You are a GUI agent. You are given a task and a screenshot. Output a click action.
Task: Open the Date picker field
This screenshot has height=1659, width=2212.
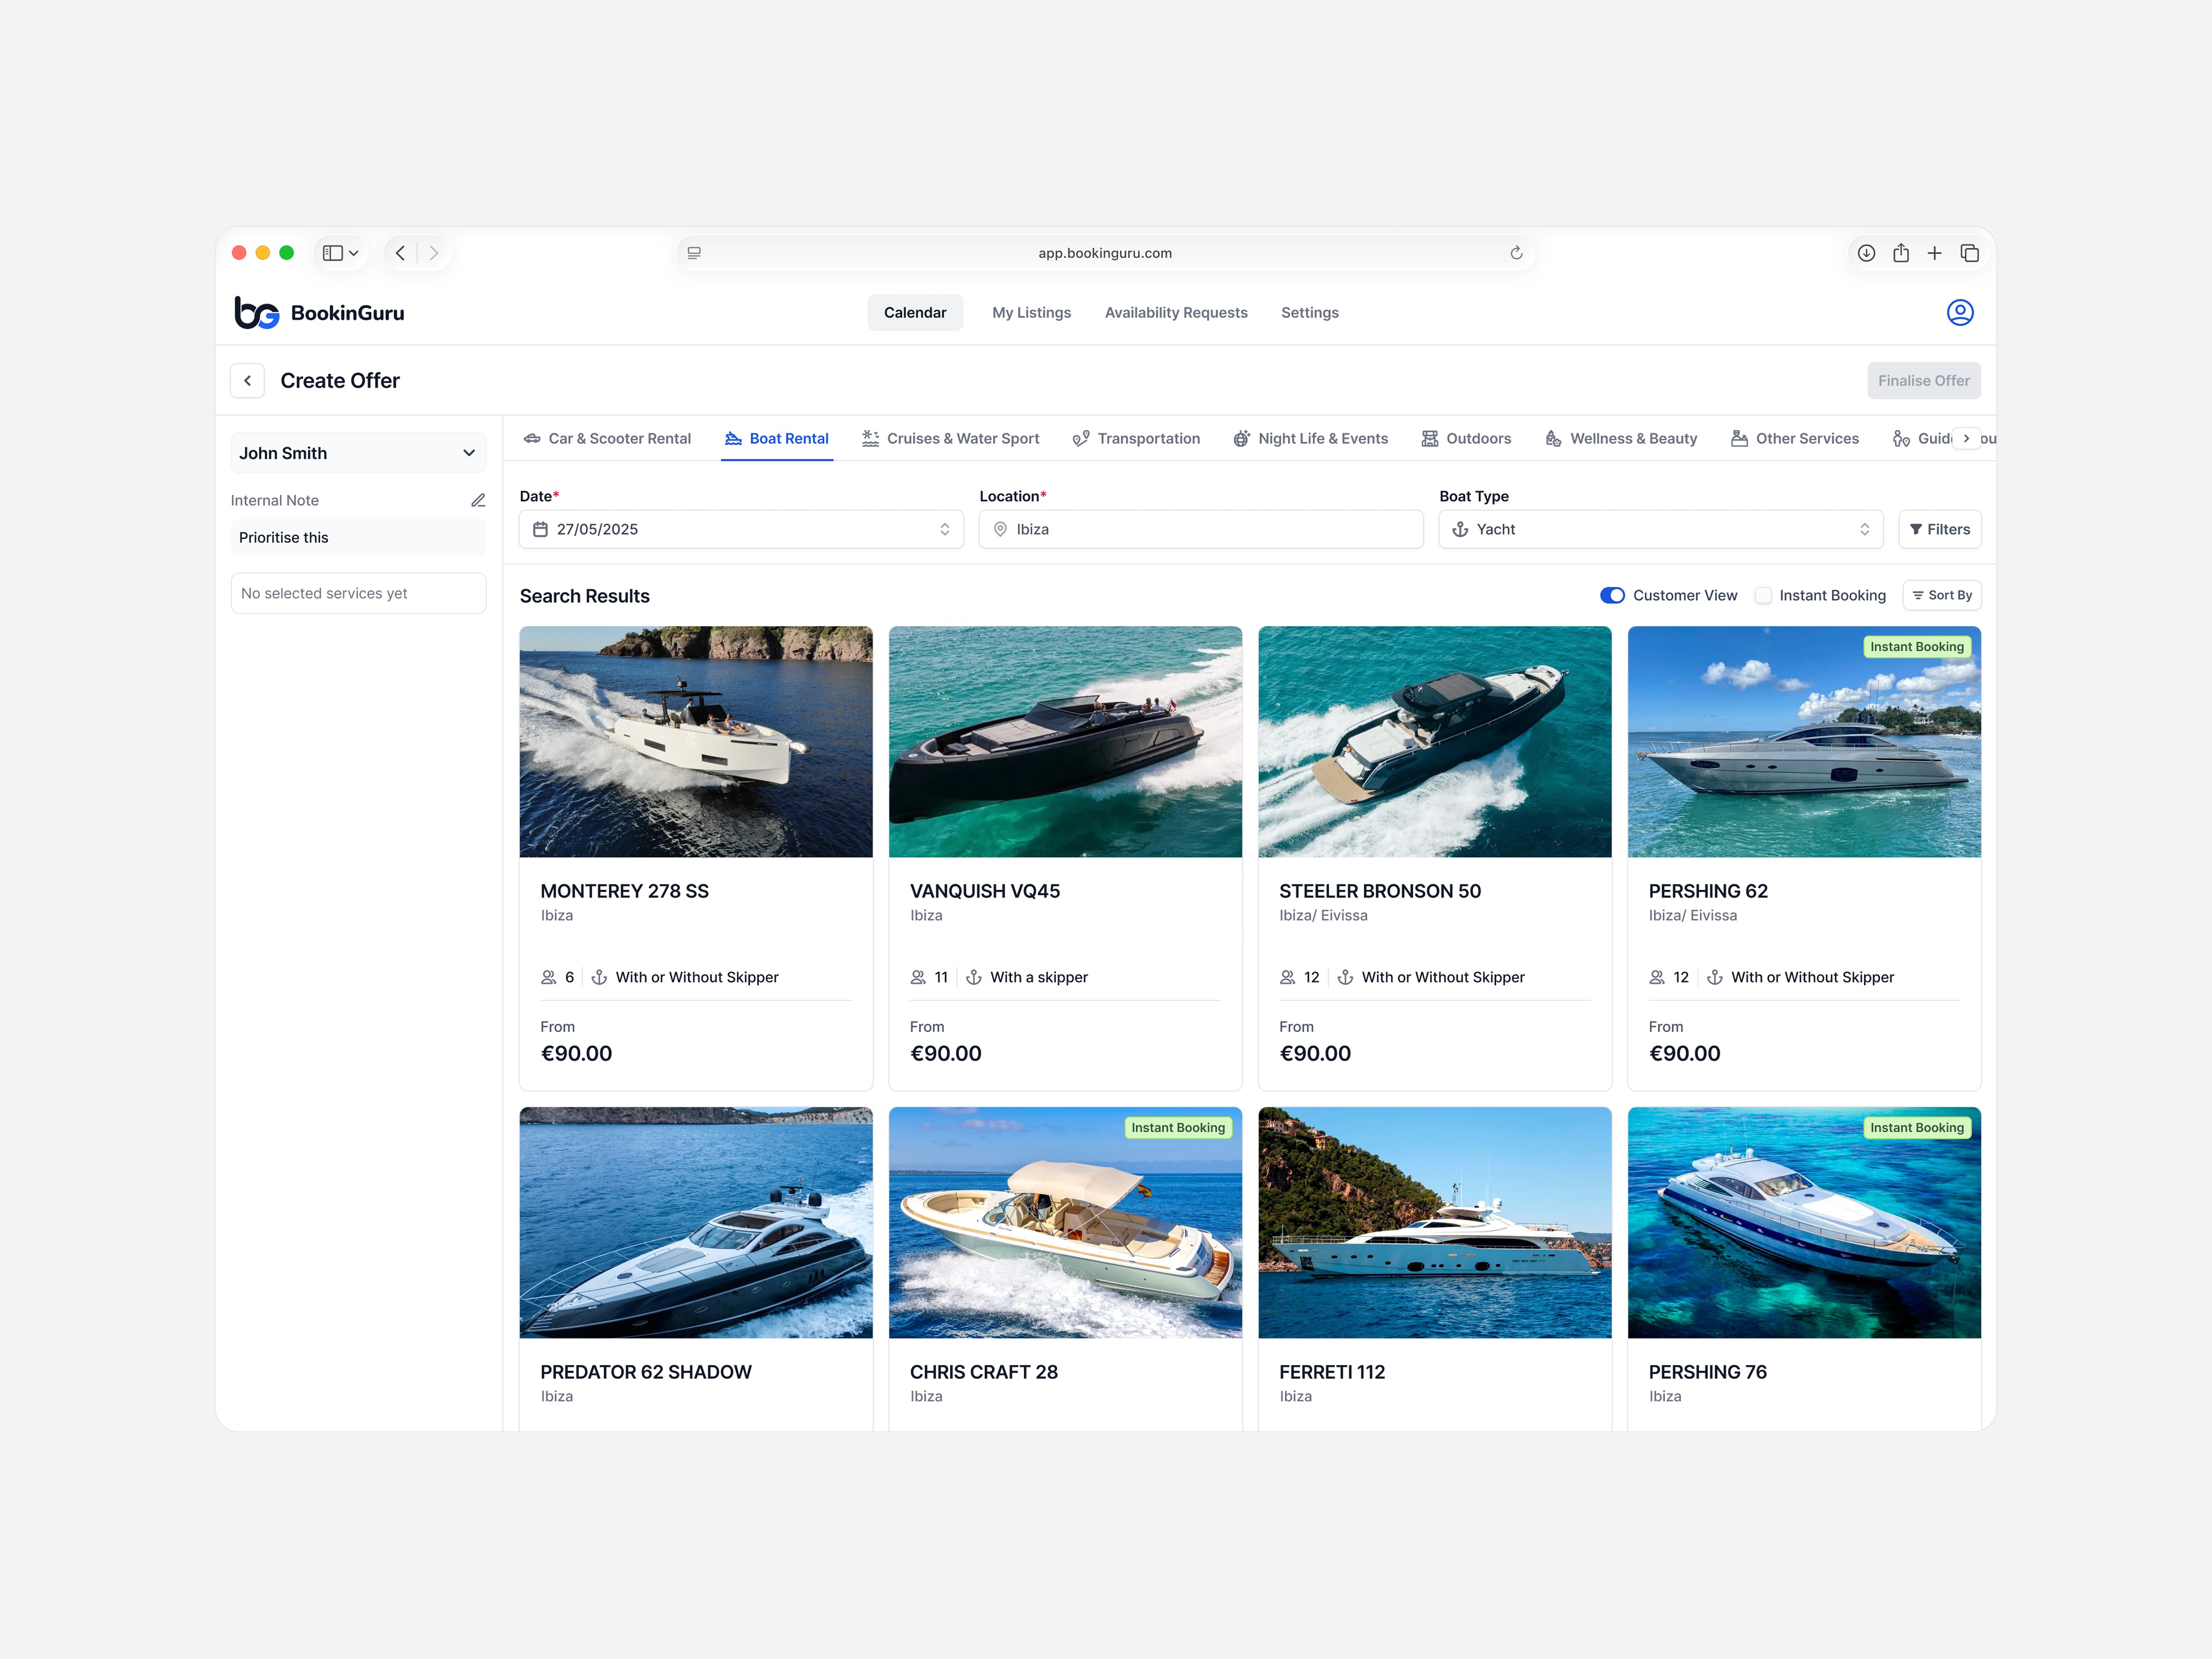click(x=741, y=529)
